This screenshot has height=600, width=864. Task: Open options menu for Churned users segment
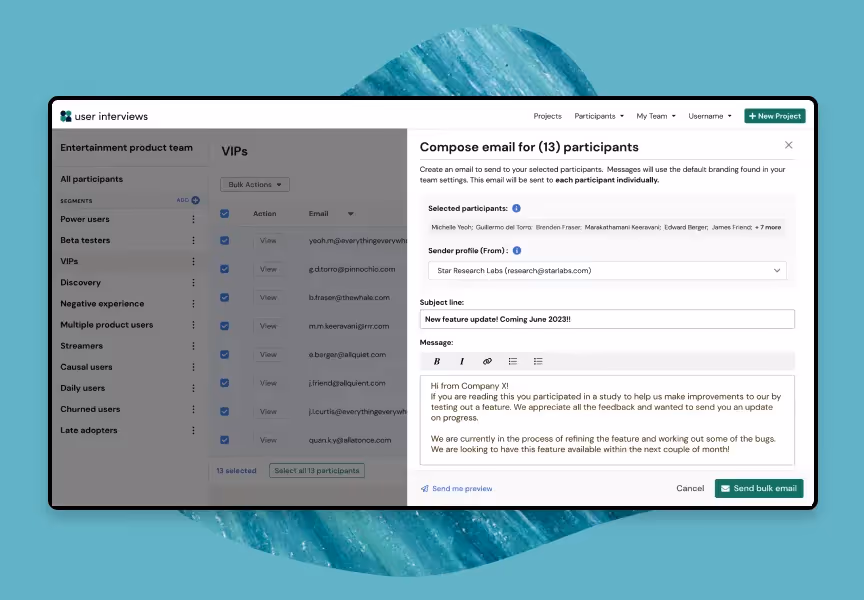click(193, 409)
